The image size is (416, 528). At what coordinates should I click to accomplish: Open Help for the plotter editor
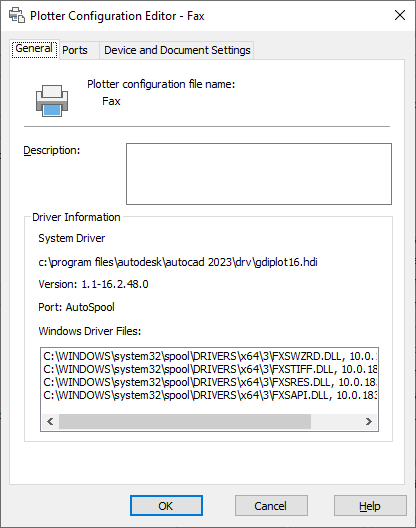pyautogui.click(x=370, y=505)
